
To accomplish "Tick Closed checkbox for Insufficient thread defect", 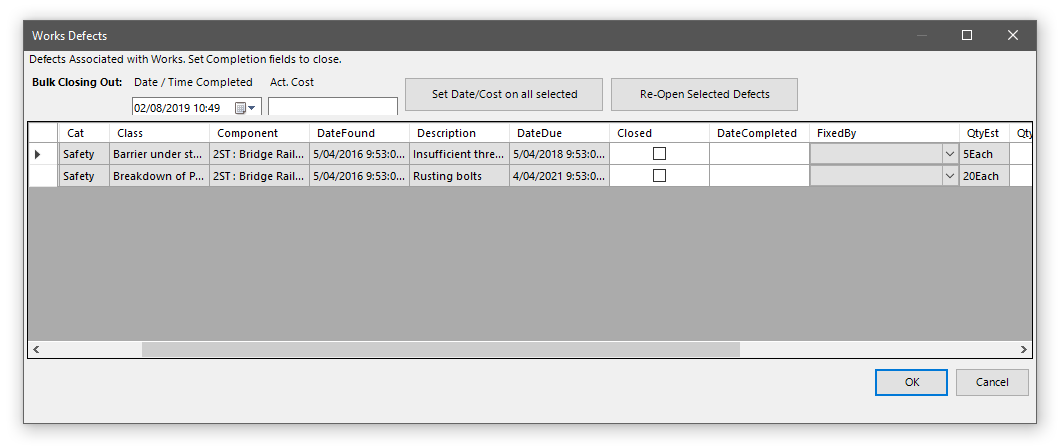I will (x=659, y=154).
